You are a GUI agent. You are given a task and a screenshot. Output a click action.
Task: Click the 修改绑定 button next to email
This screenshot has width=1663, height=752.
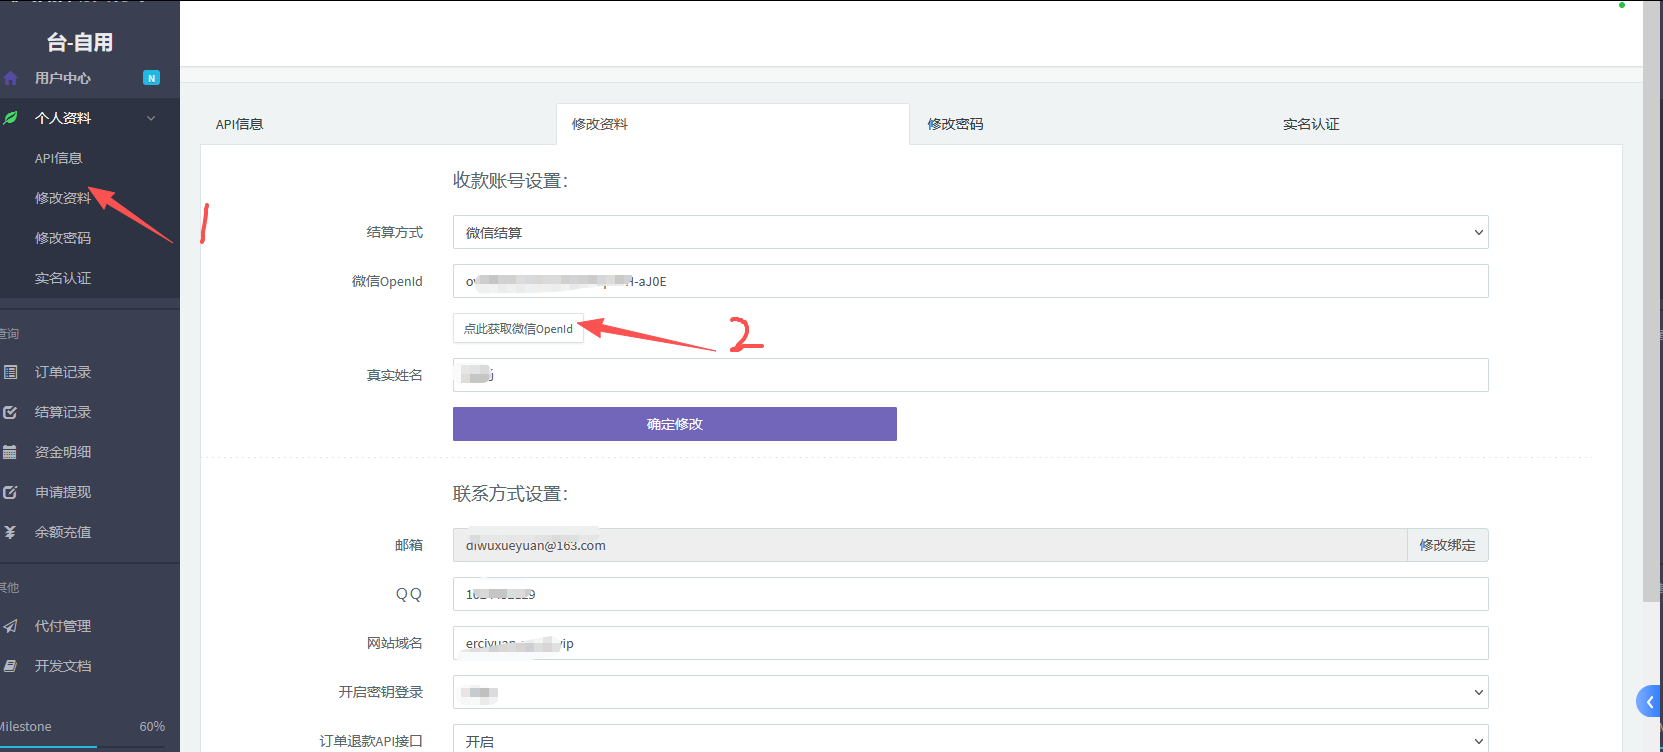click(1447, 545)
